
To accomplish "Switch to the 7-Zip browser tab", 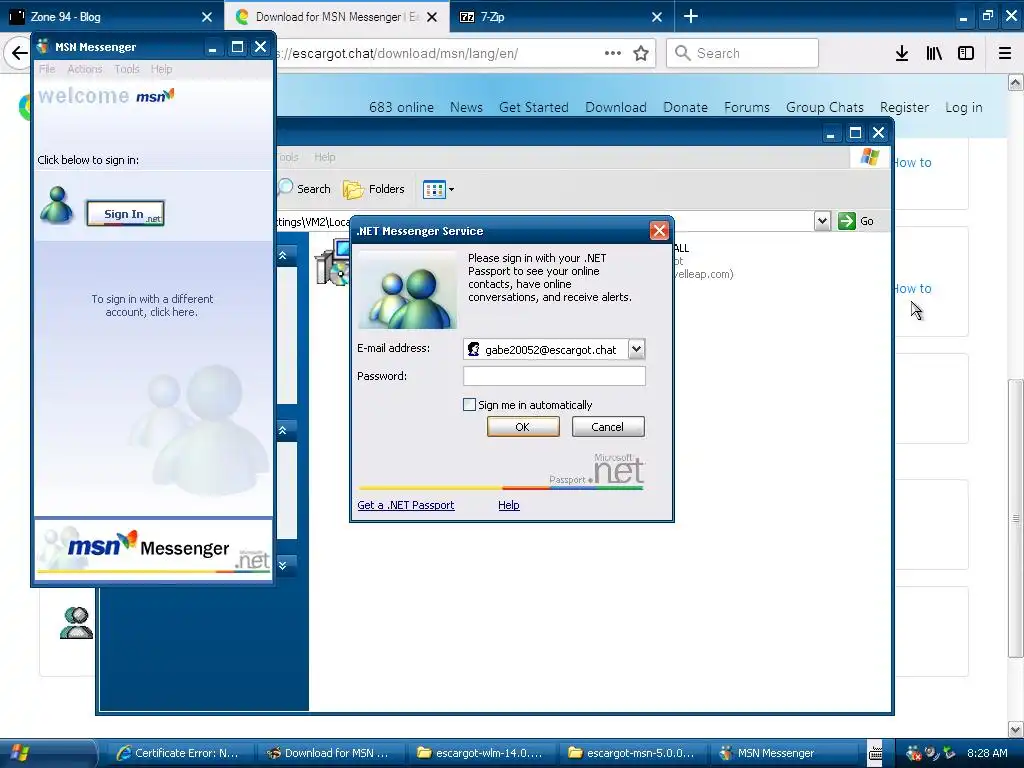I will 562,16.
